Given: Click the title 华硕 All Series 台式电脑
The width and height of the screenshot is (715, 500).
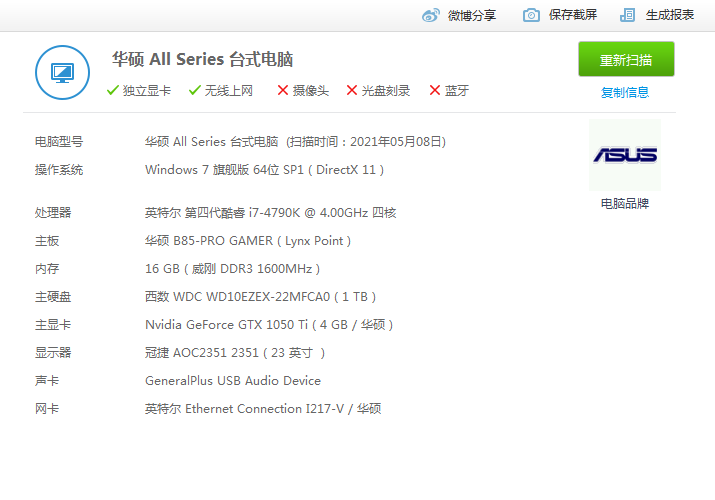Looking at the screenshot, I should click(202, 59).
